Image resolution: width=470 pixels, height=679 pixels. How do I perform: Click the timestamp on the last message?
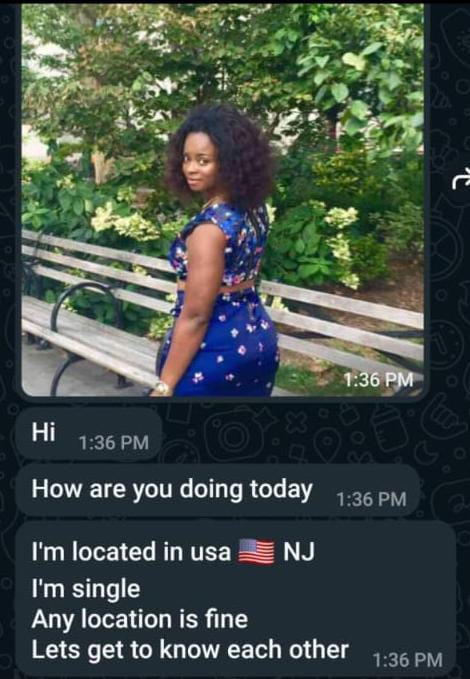click(408, 660)
